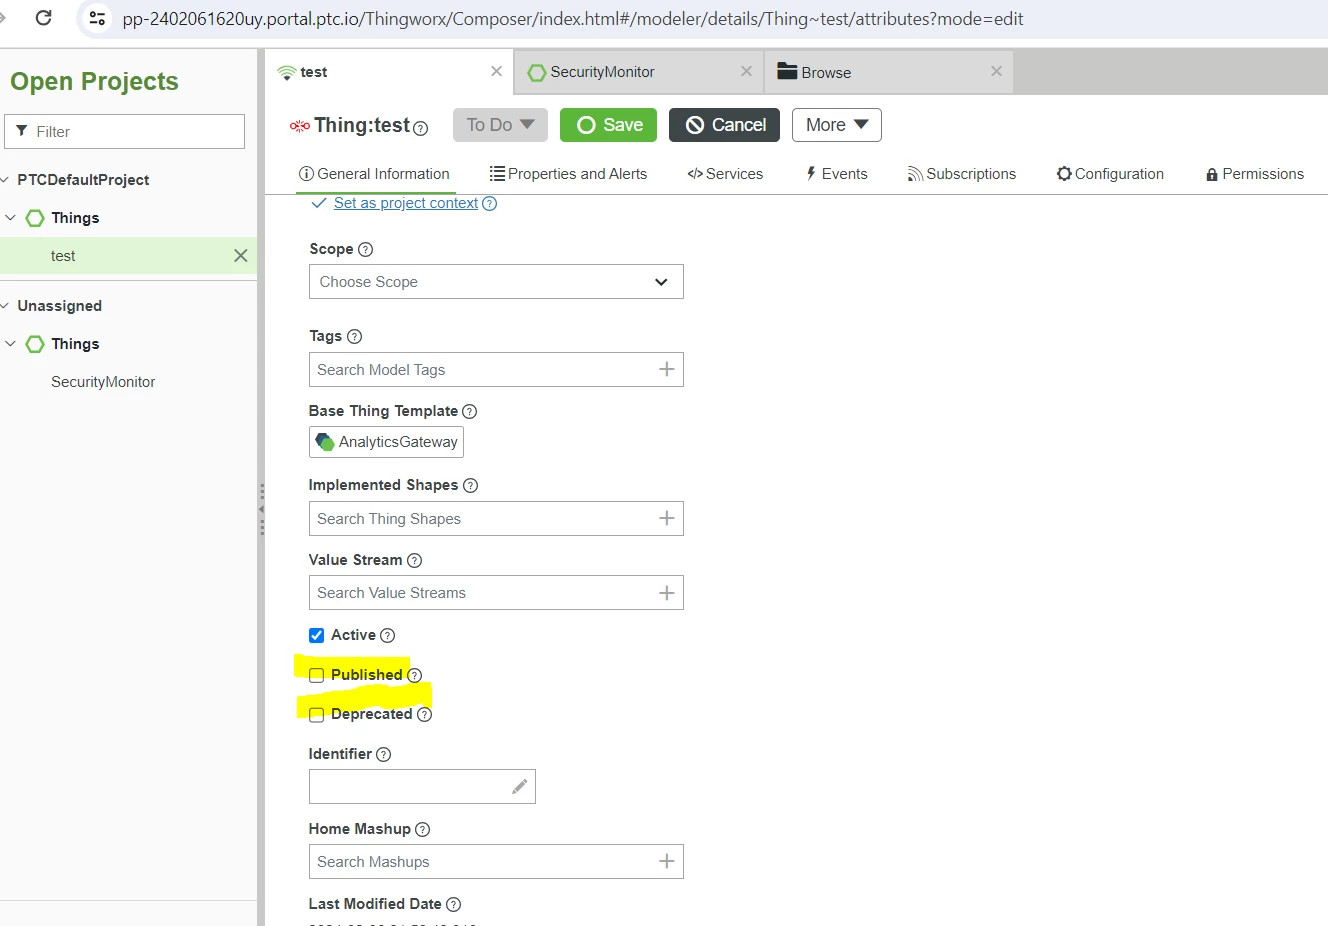Show help for Active option
The image size is (1328, 926).
(x=388, y=635)
